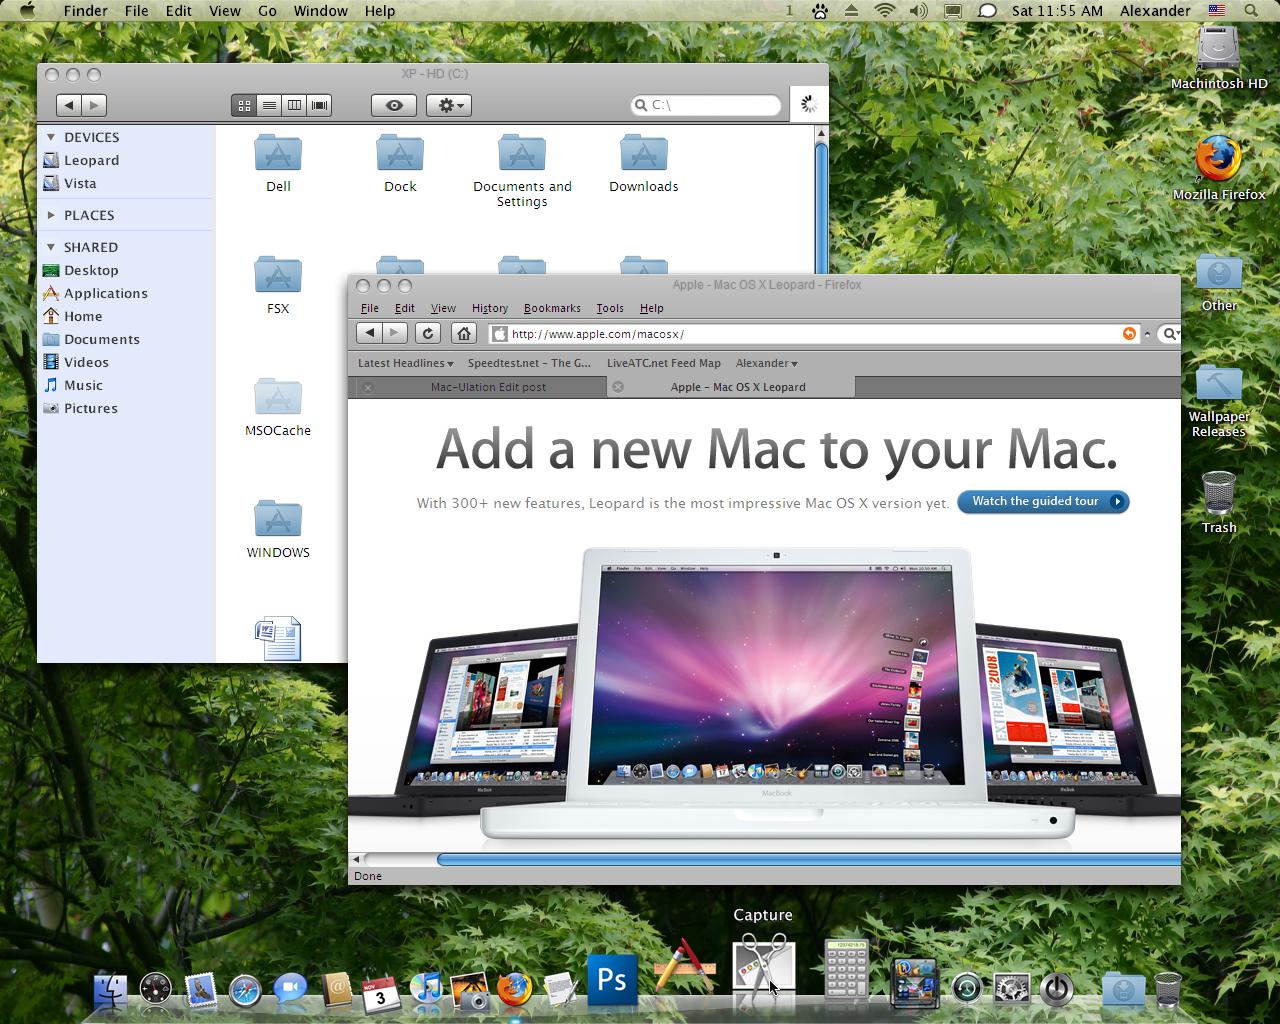Viewport: 1280px width, 1024px height.
Task: Open LiveATC.net Feed Map bookmark
Action: tap(664, 363)
